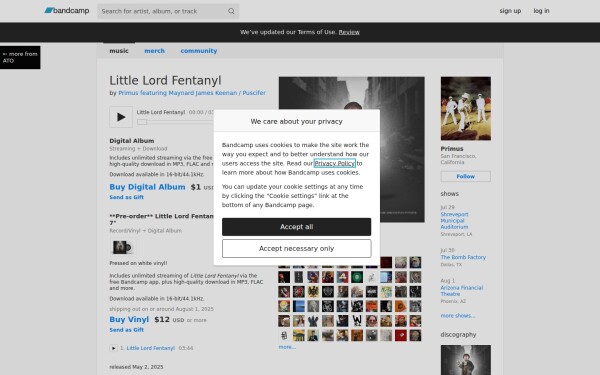600x375 pixels.
Task: Open track 1 Little Lord Fentanyl link
Action: coord(150,348)
